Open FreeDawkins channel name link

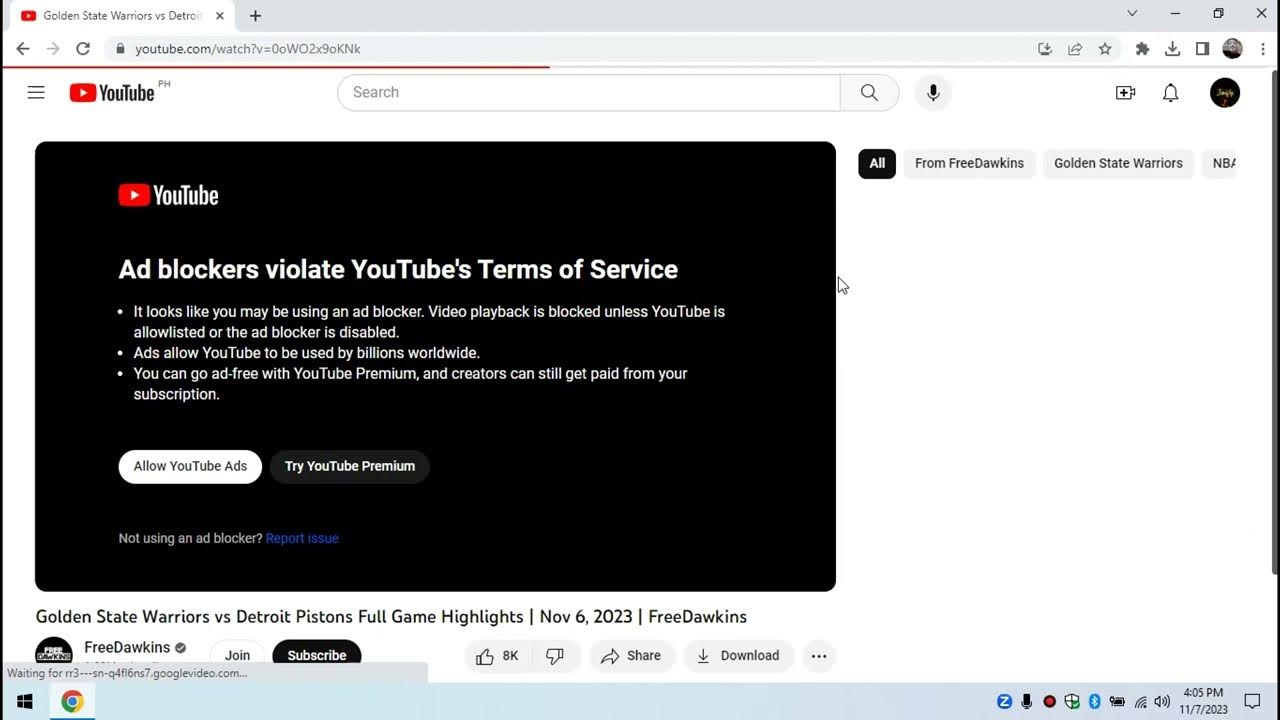click(x=127, y=647)
